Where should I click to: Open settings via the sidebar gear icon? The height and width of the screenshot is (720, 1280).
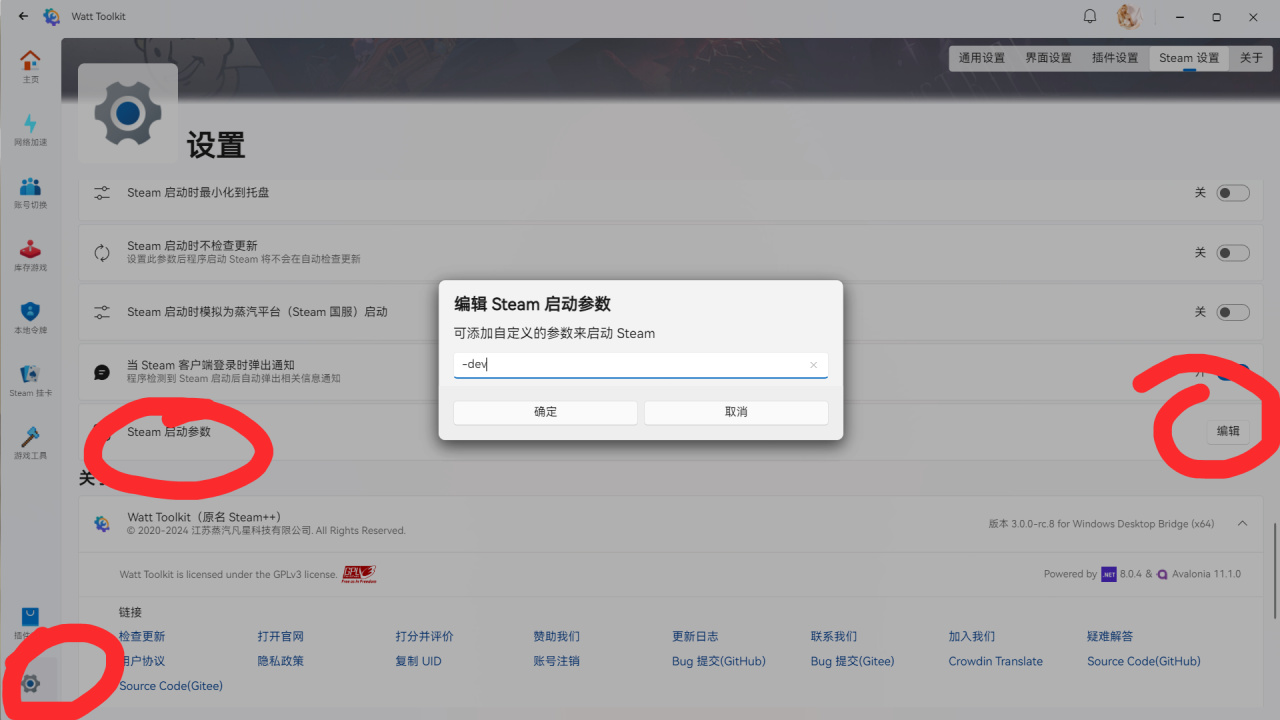tap(30, 684)
